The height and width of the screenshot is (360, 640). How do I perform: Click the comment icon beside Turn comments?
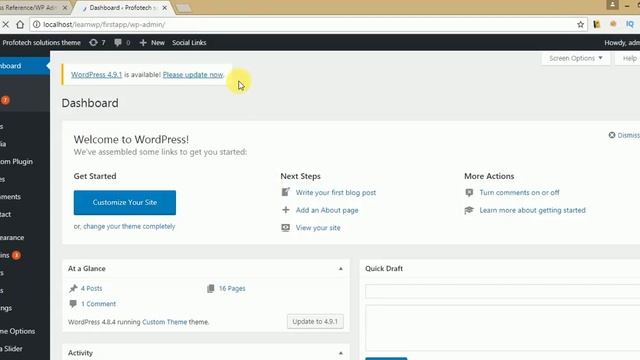click(x=469, y=193)
